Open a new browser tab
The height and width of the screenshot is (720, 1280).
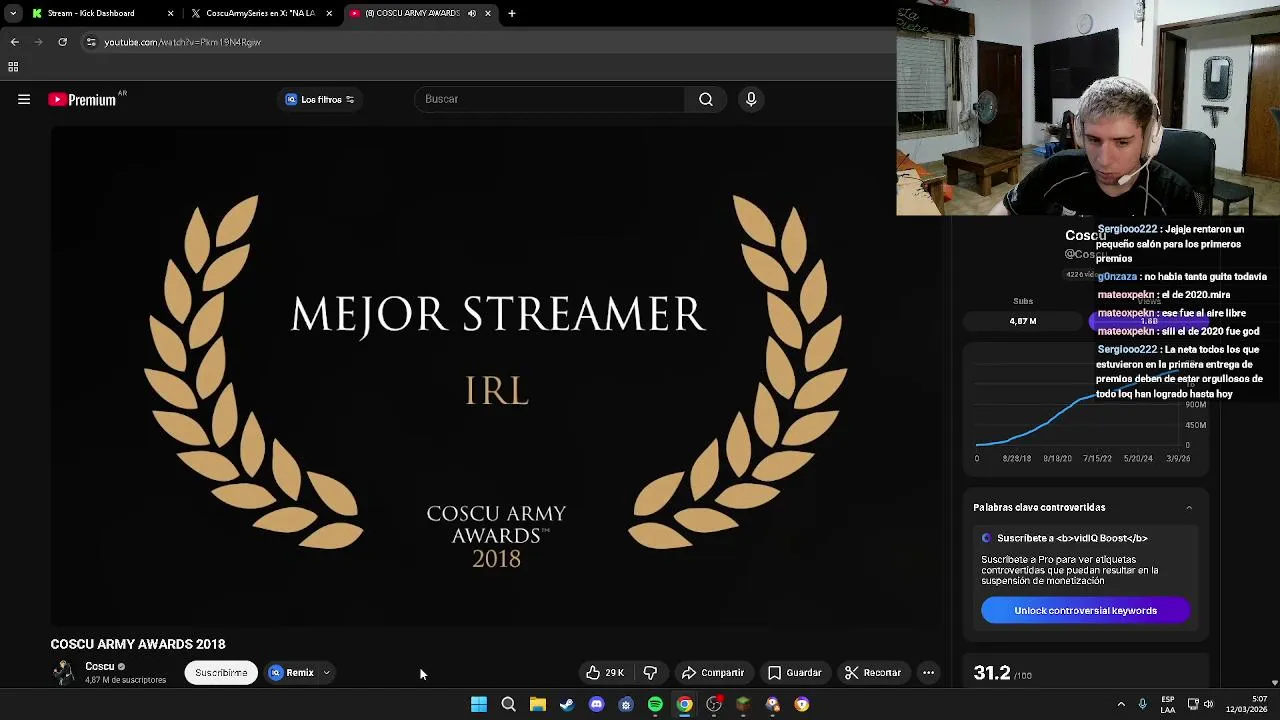pos(512,13)
